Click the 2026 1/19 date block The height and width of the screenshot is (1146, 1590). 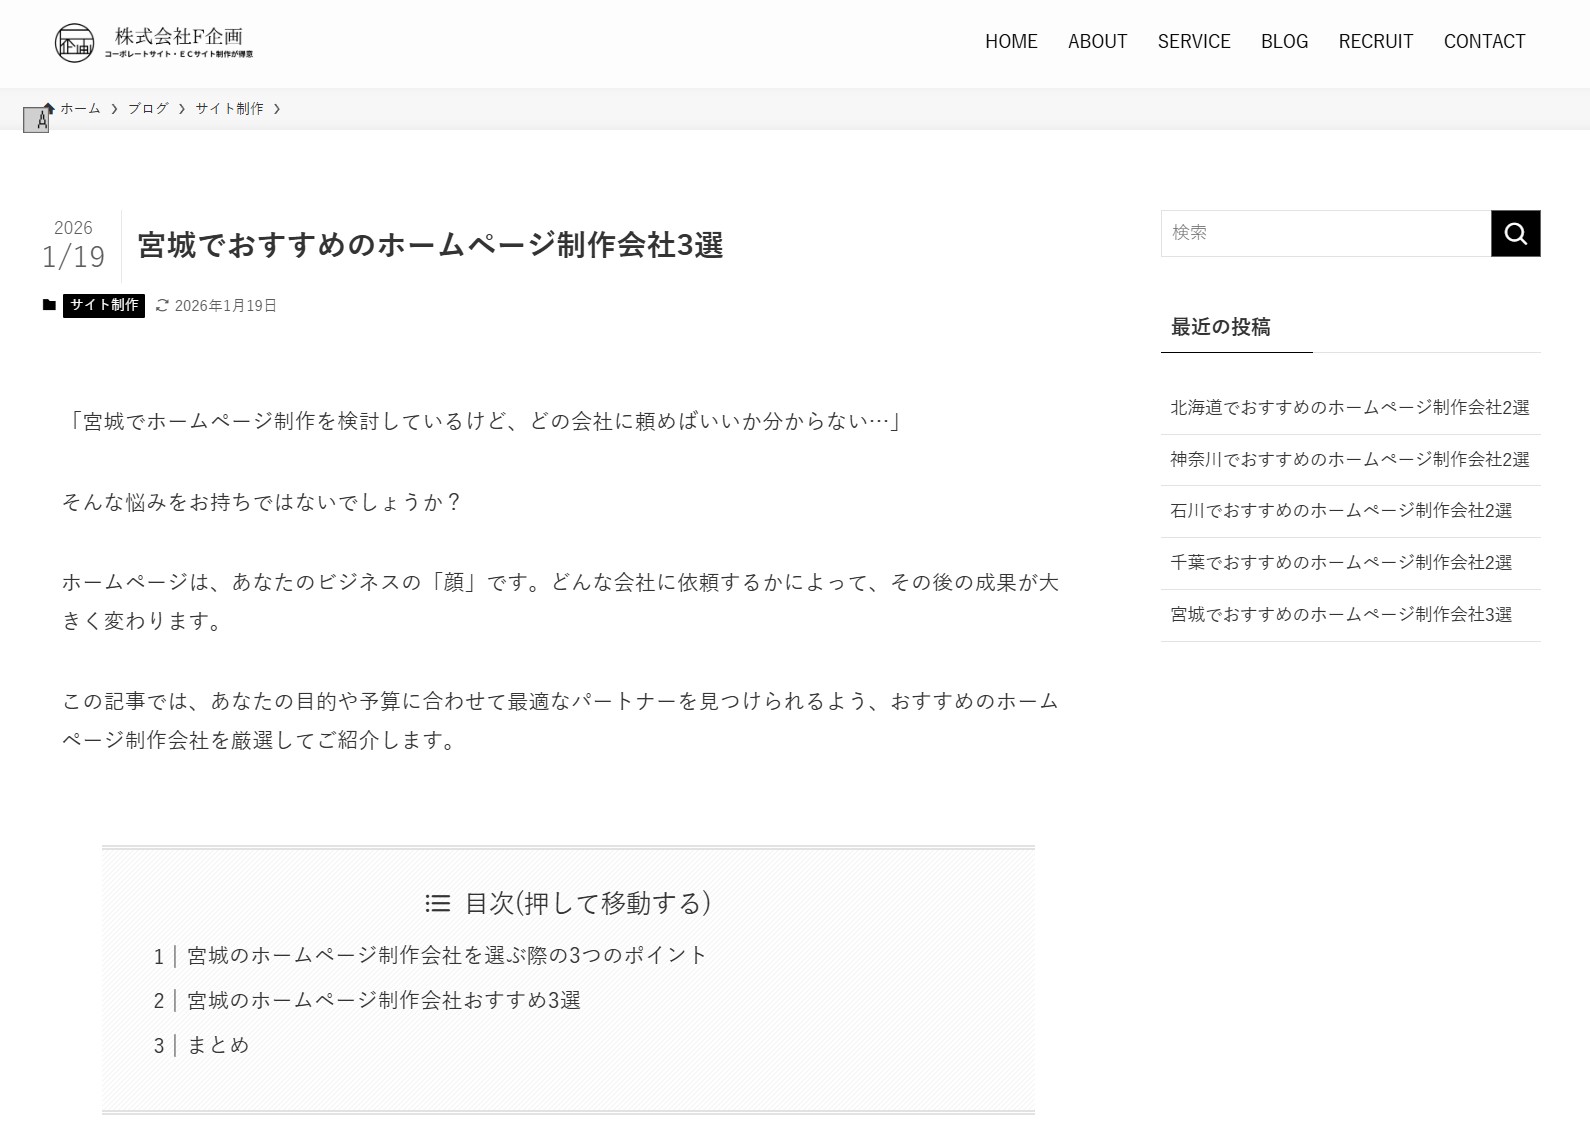click(x=73, y=246)
